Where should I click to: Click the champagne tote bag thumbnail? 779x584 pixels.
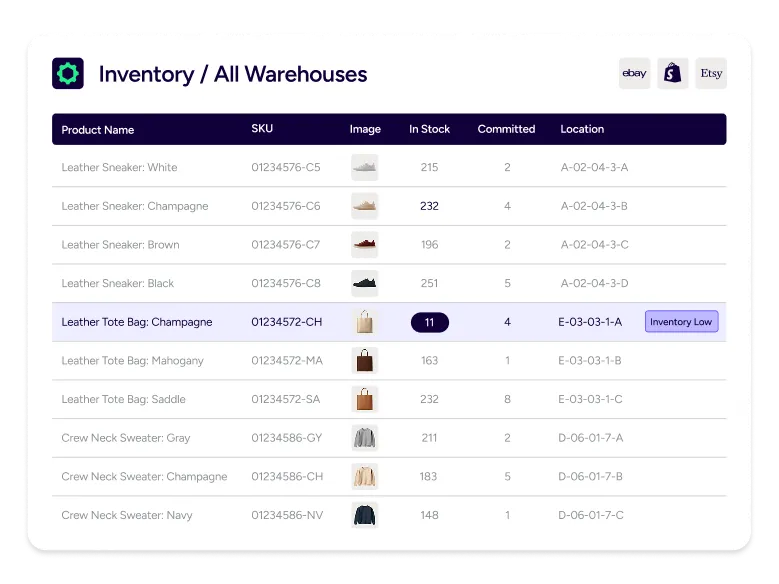pyautogui.click(x=364, y=322)
